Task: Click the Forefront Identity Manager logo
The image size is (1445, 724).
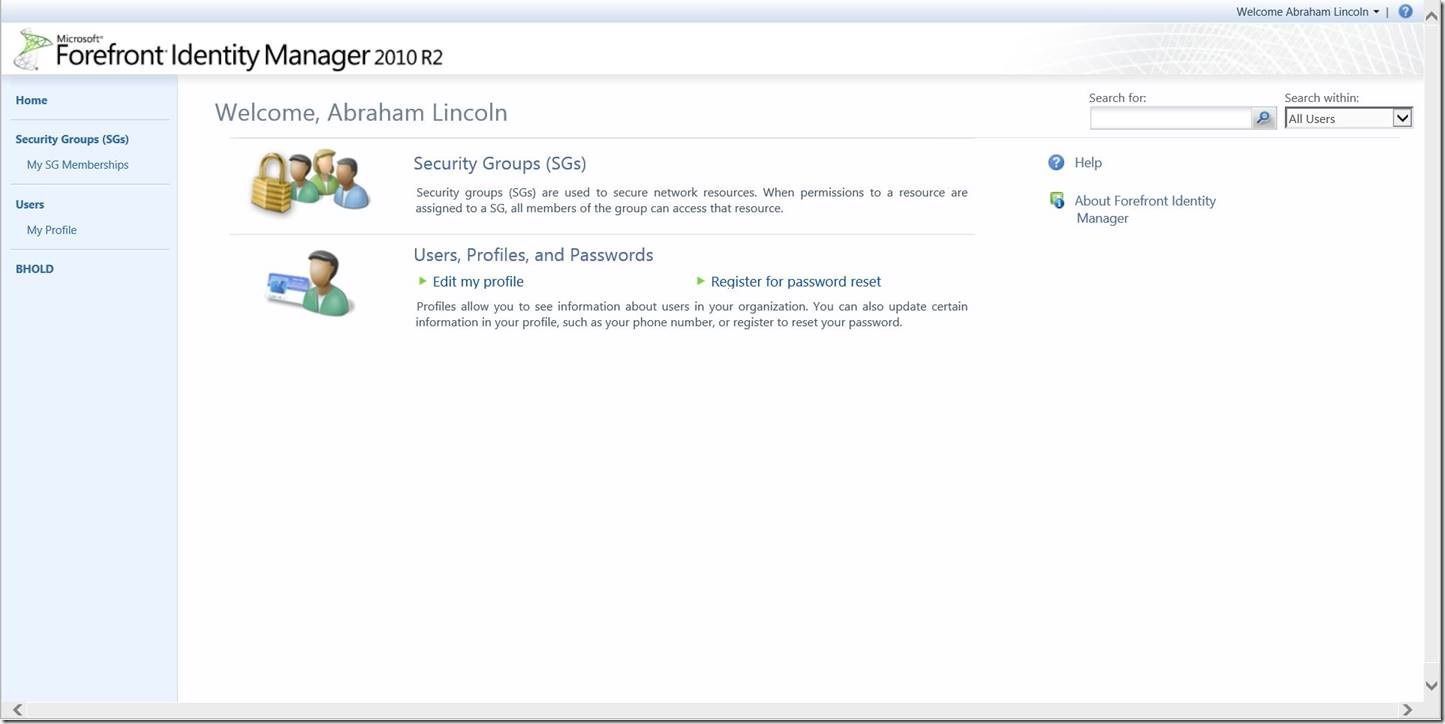Action: pyautogui.click(x=229, y=50)
